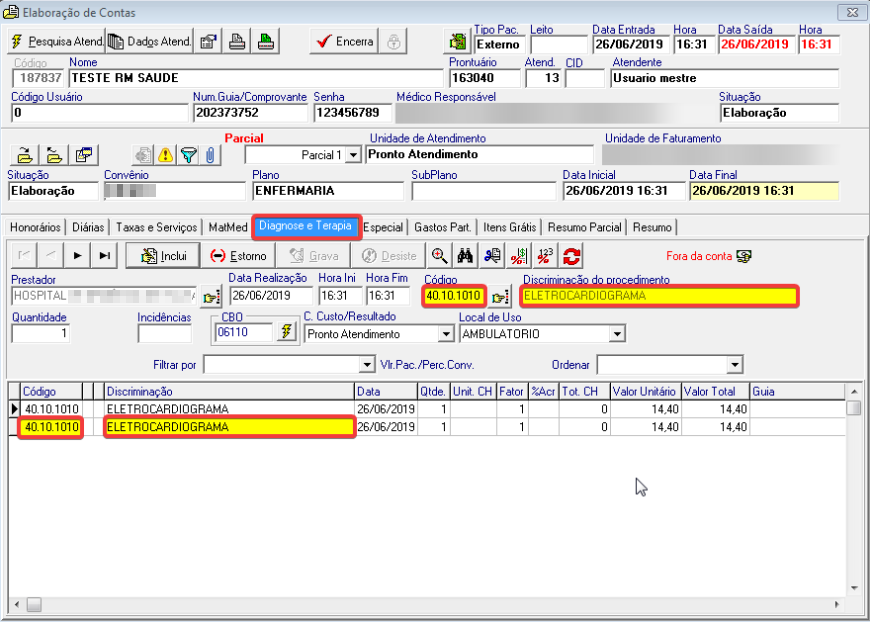This screenshot has height=622, width=870.
Task: Expand the C. Custo/Resultado dropdown
Action: 446,334
